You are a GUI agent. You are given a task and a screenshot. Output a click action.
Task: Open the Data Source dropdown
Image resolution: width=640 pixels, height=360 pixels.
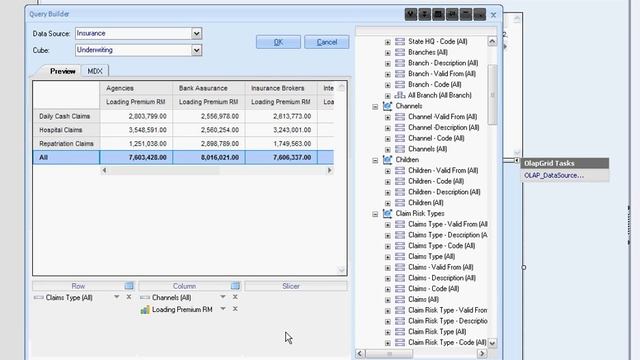pos(196,33)
